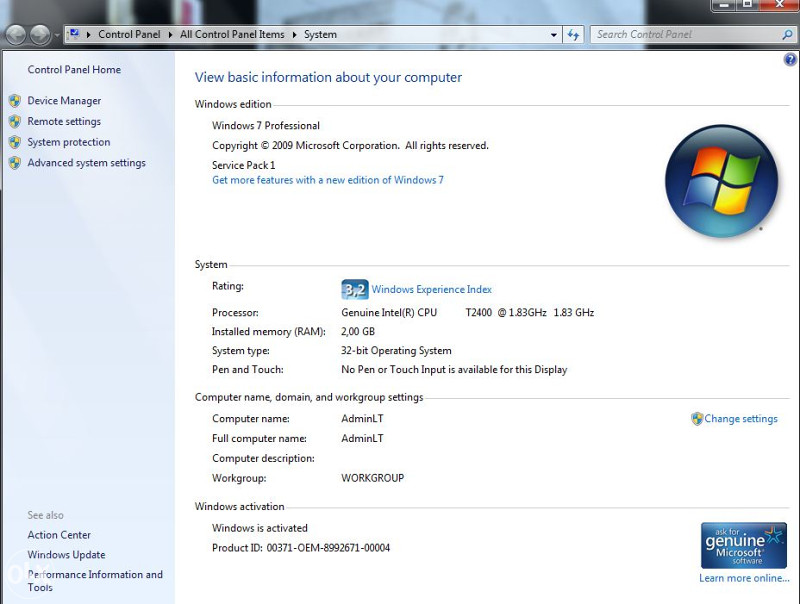Click the WORKGROUP workgroup value
The width and height of the screenshot is (800, 604).
coord(372,478)
